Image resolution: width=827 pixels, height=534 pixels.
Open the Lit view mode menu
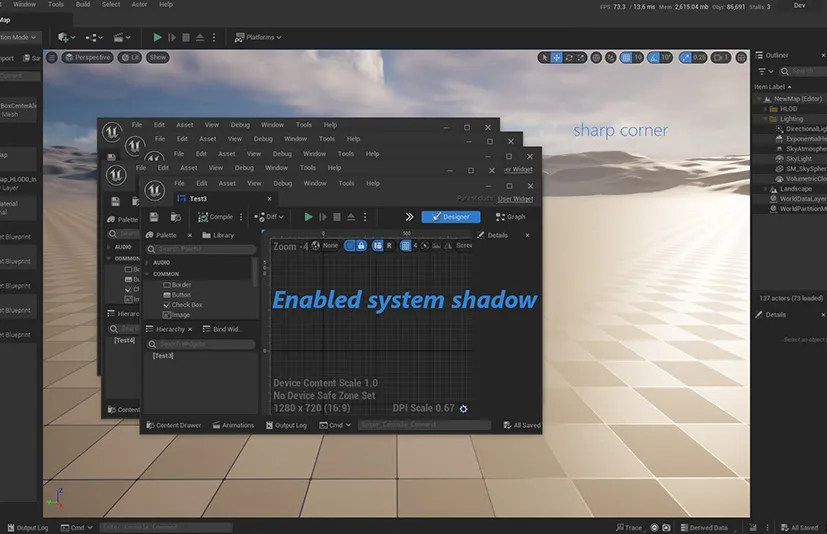pyautogui.click(x=130, y=57)
